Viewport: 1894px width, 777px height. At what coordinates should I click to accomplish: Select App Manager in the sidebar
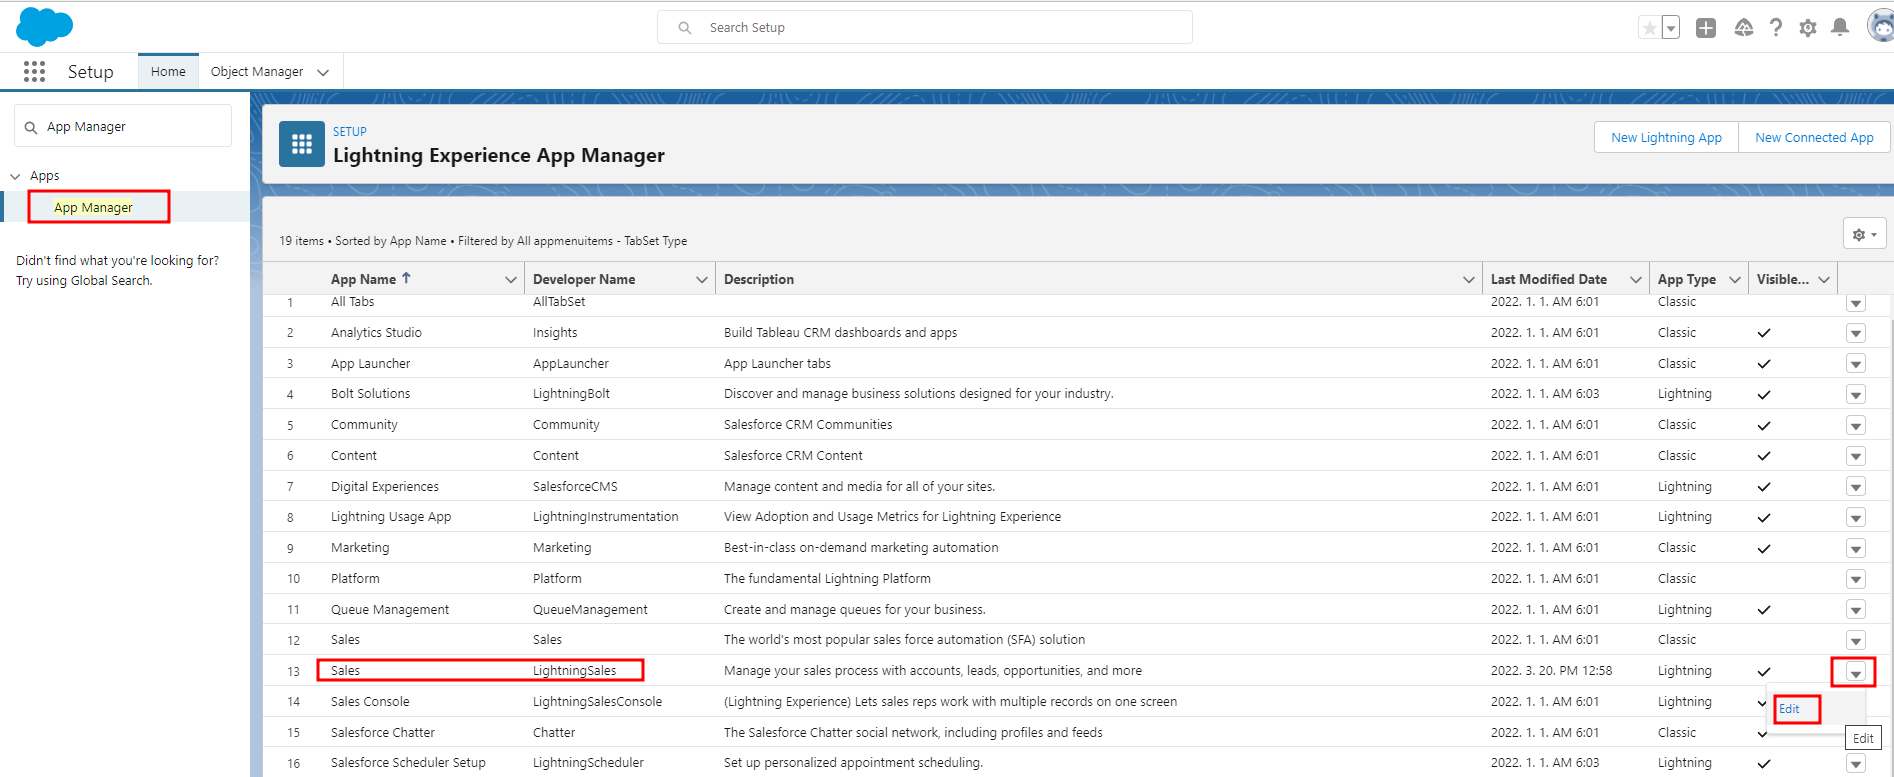click(93, 207)
